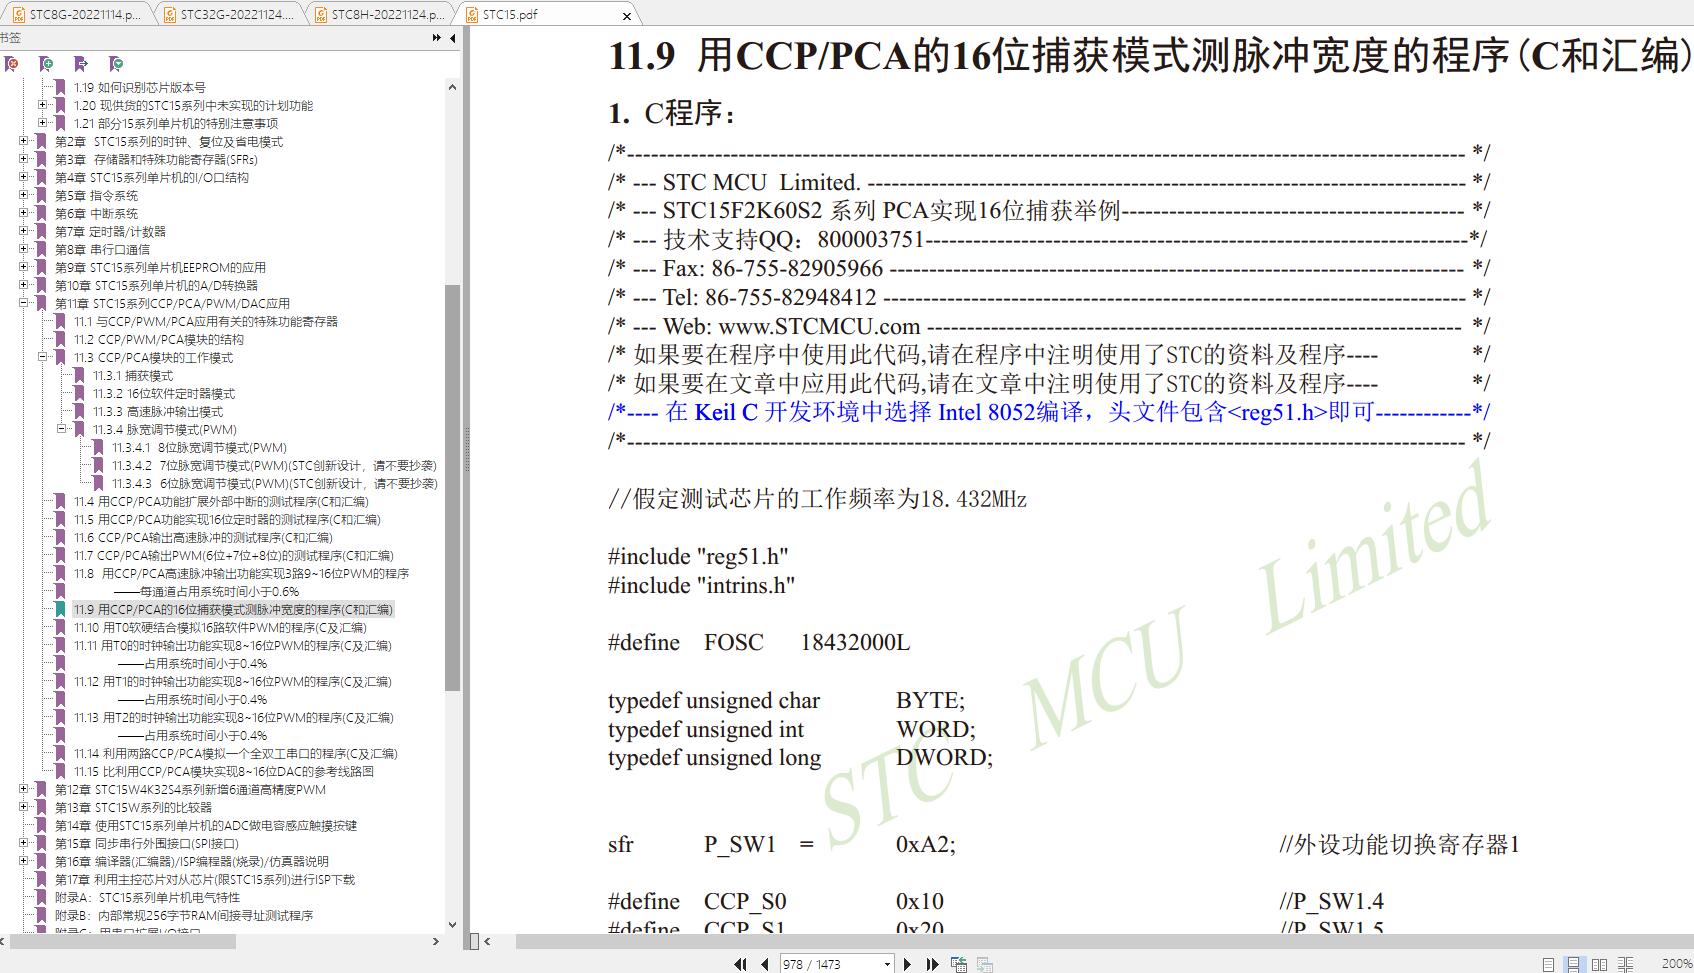Click the bookmark icon beside 第14章
This screenshot has width=1694, height=973.
tap(42, 826)
